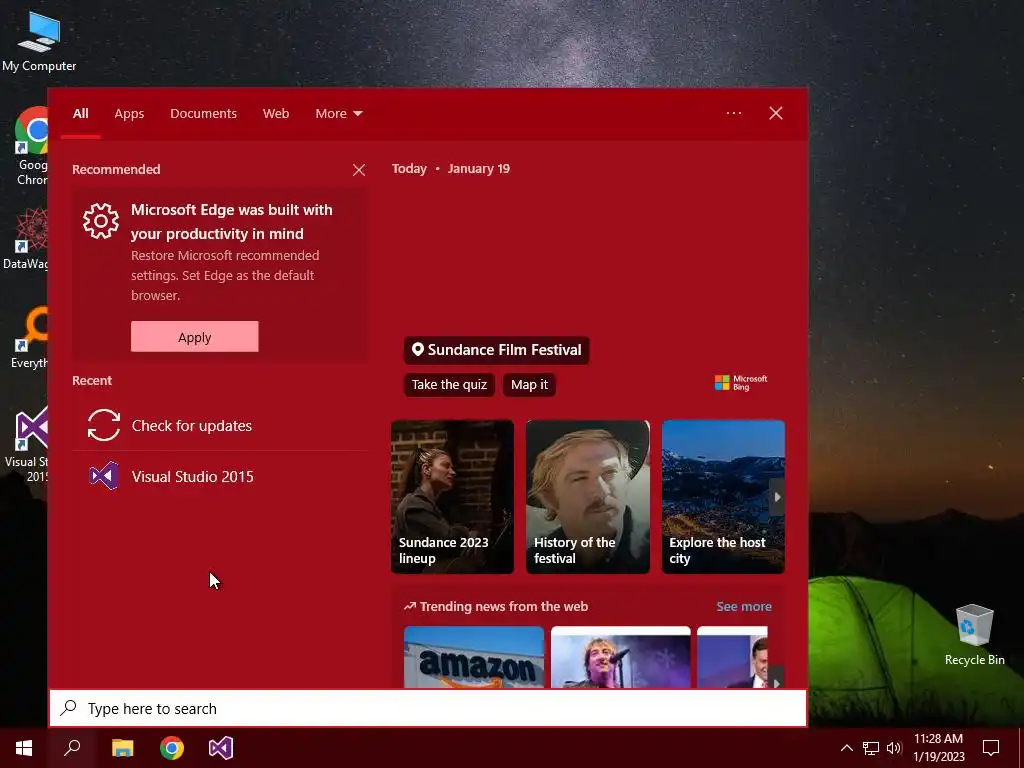Switch to the All search tab
Screen dimensions: 1024x768
click(81, 114)
